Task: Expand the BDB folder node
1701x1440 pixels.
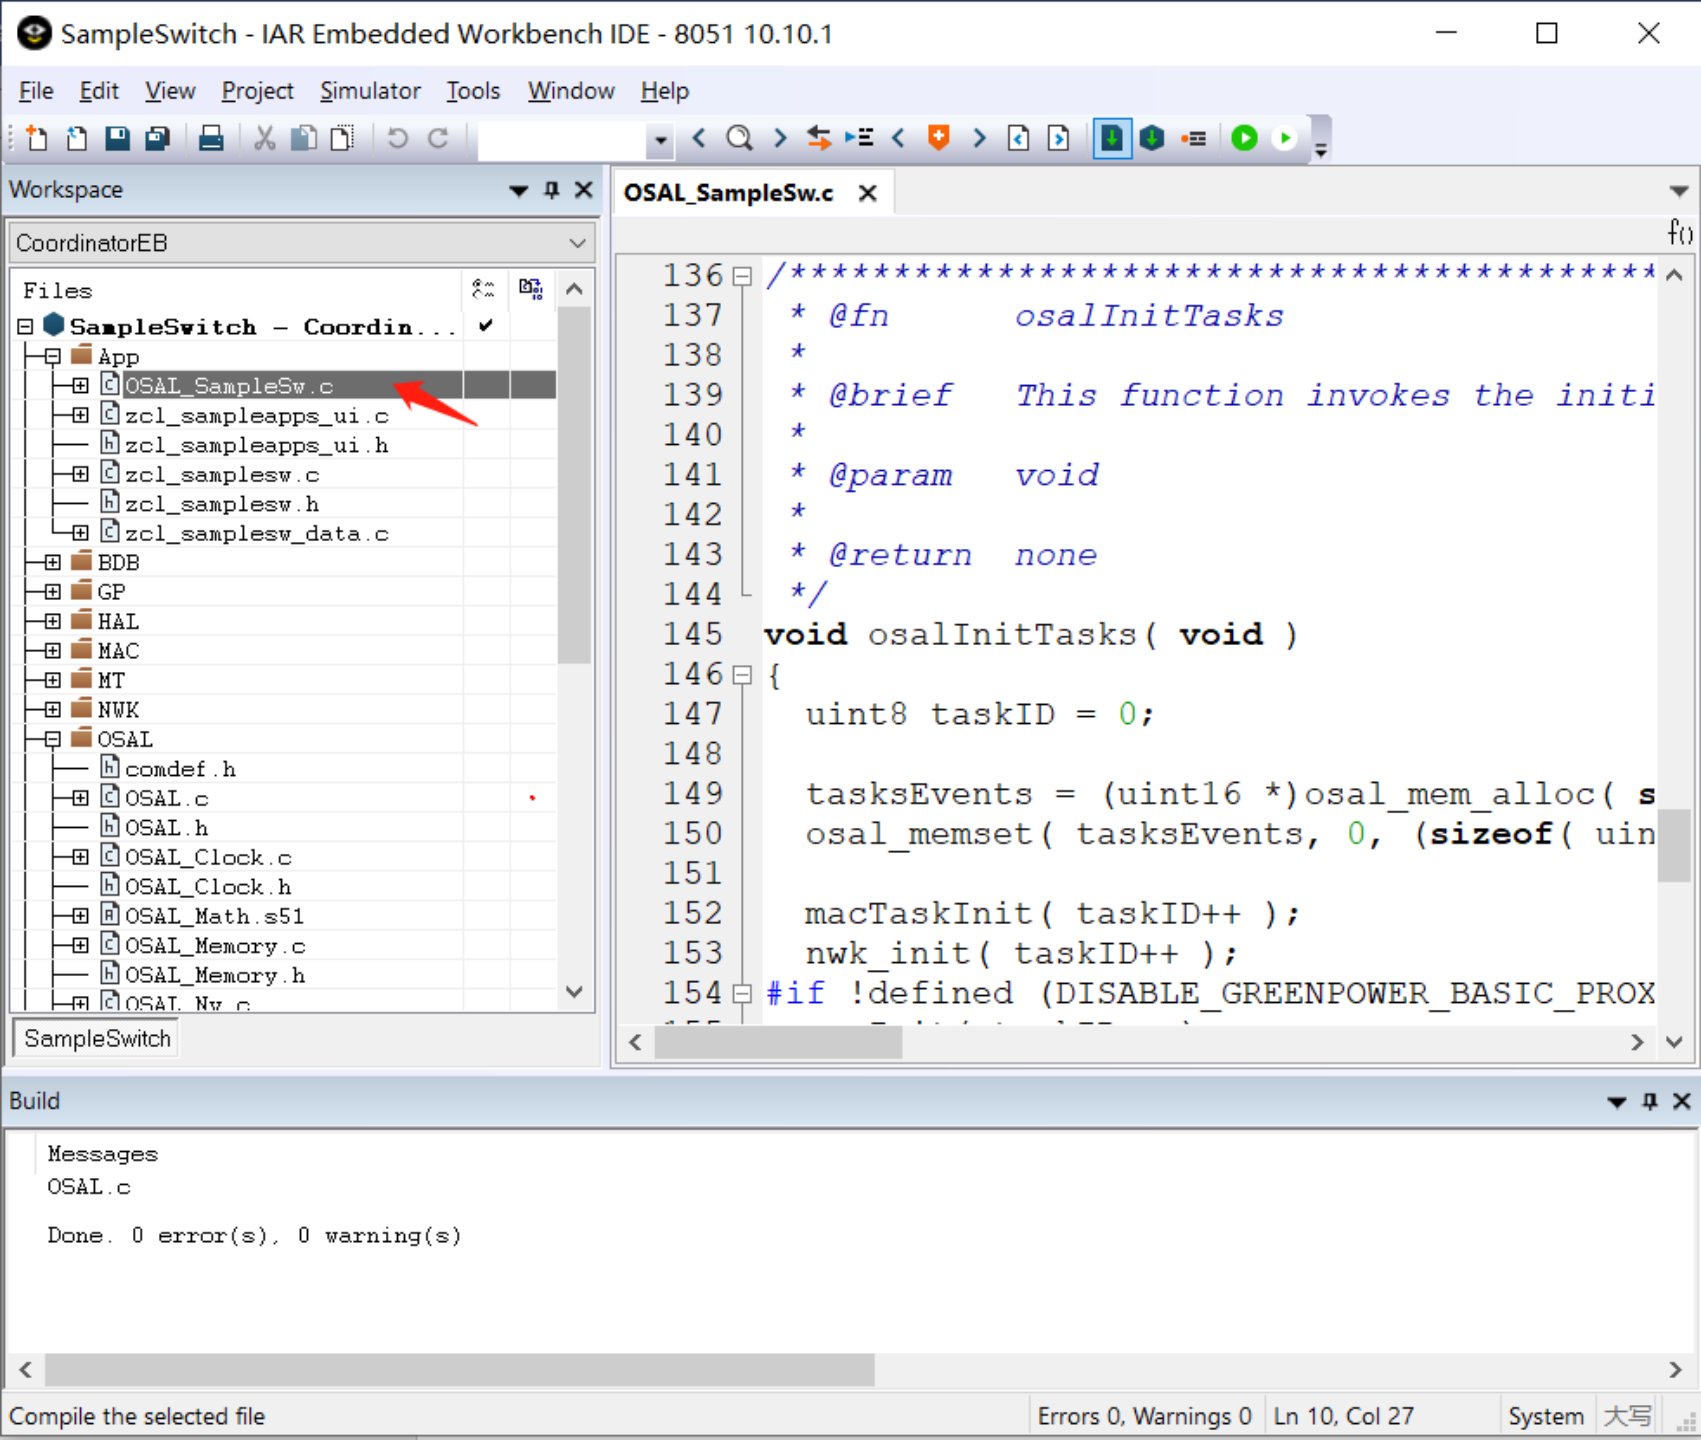Action: click(52, 562)
